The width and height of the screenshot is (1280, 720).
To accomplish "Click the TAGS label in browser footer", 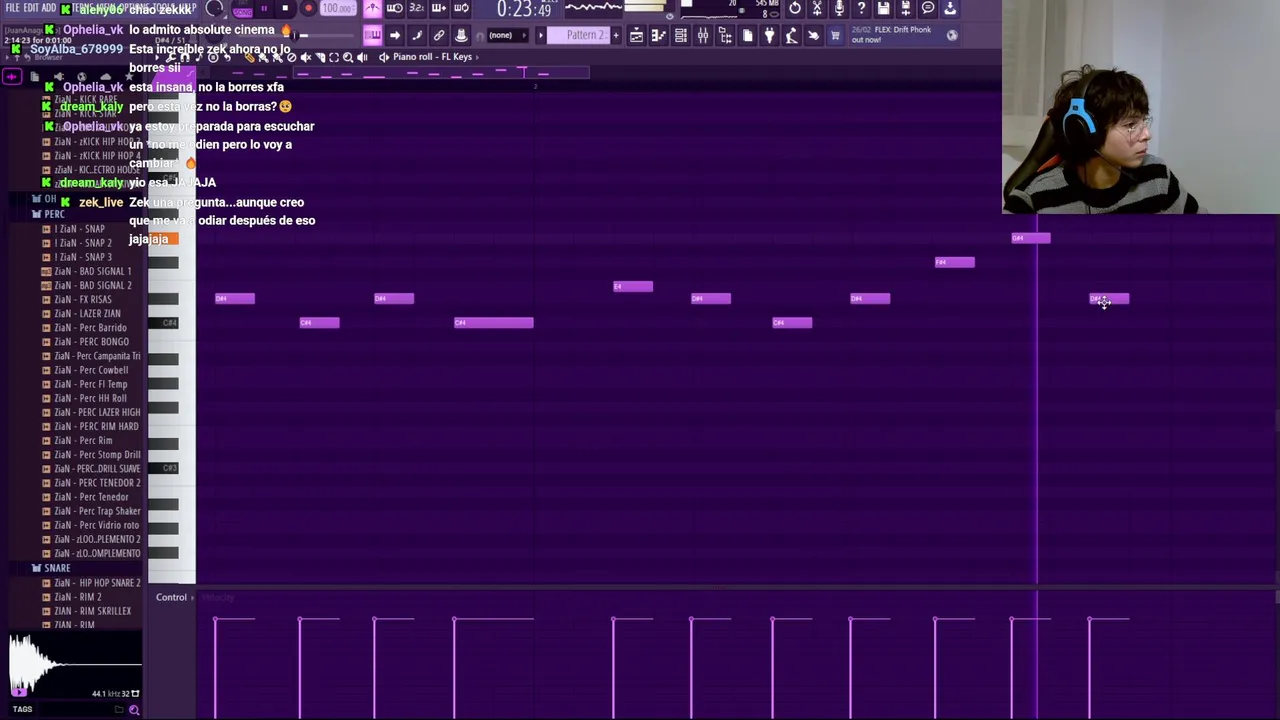I will (22, 709).
